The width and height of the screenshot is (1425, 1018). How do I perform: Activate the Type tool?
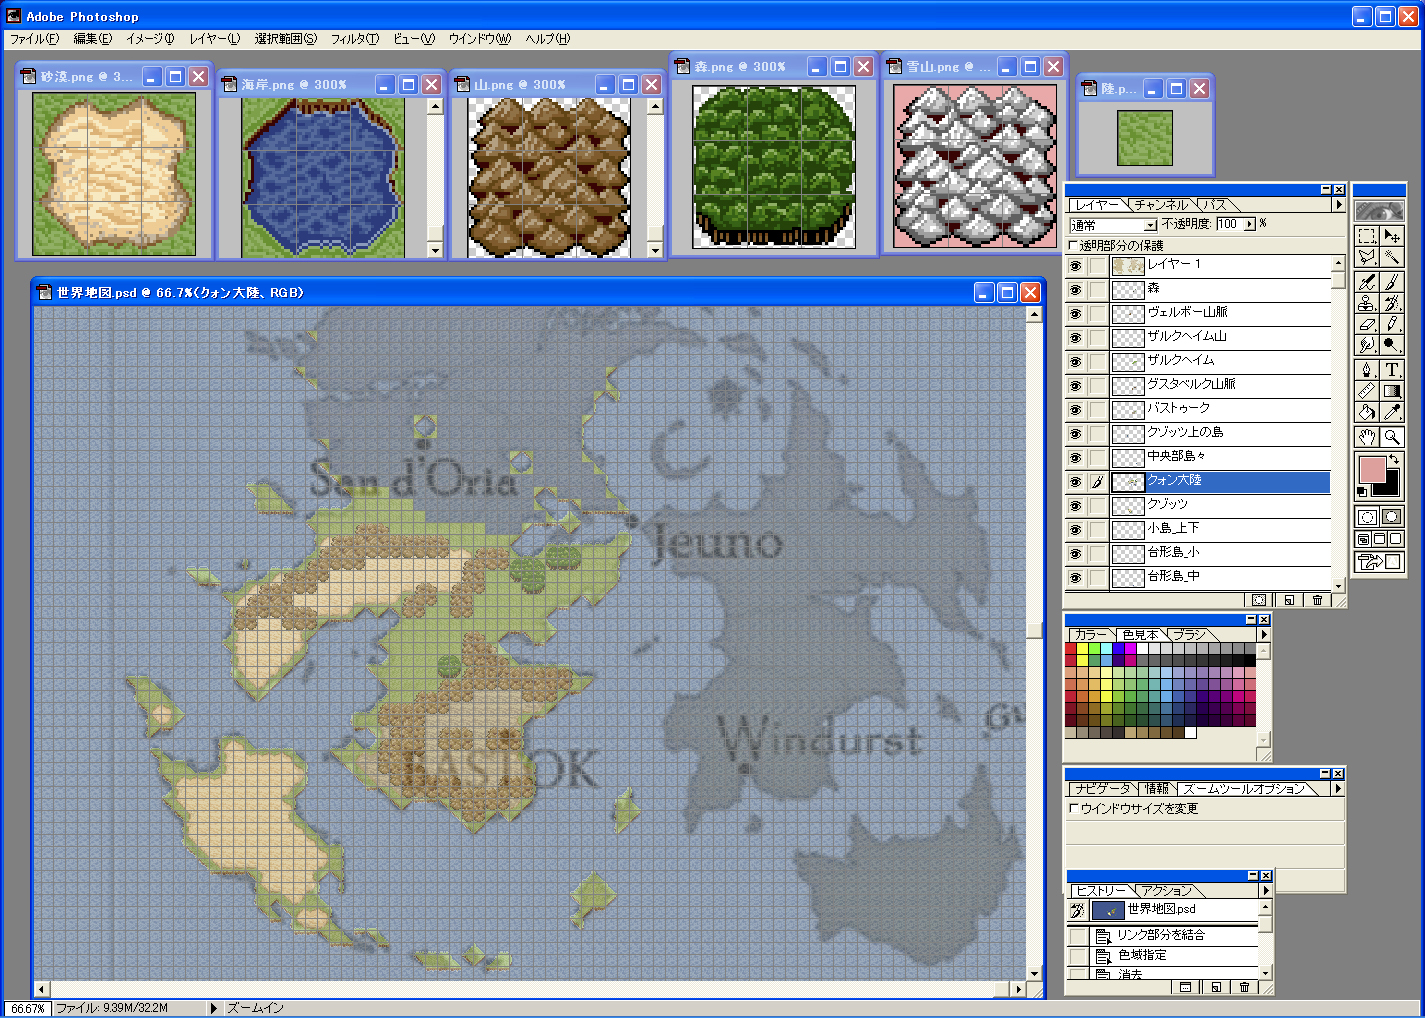(x=1392, y=370)
